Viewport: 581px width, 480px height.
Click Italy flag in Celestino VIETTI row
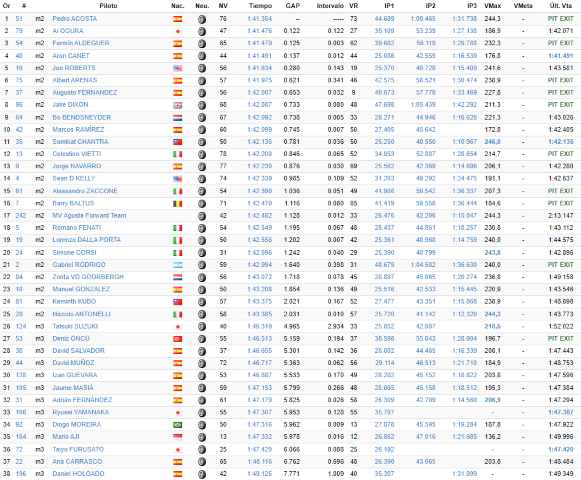tap(177, 154)
